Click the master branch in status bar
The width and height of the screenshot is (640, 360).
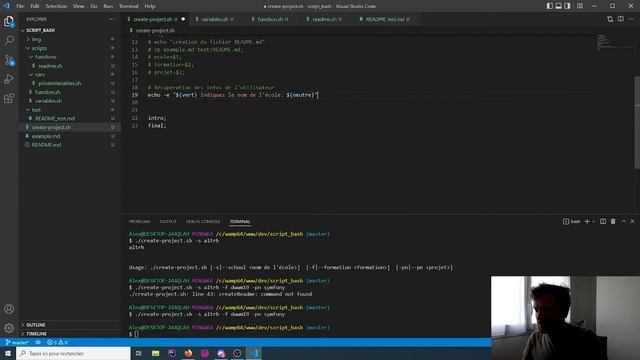coord(17,342)
